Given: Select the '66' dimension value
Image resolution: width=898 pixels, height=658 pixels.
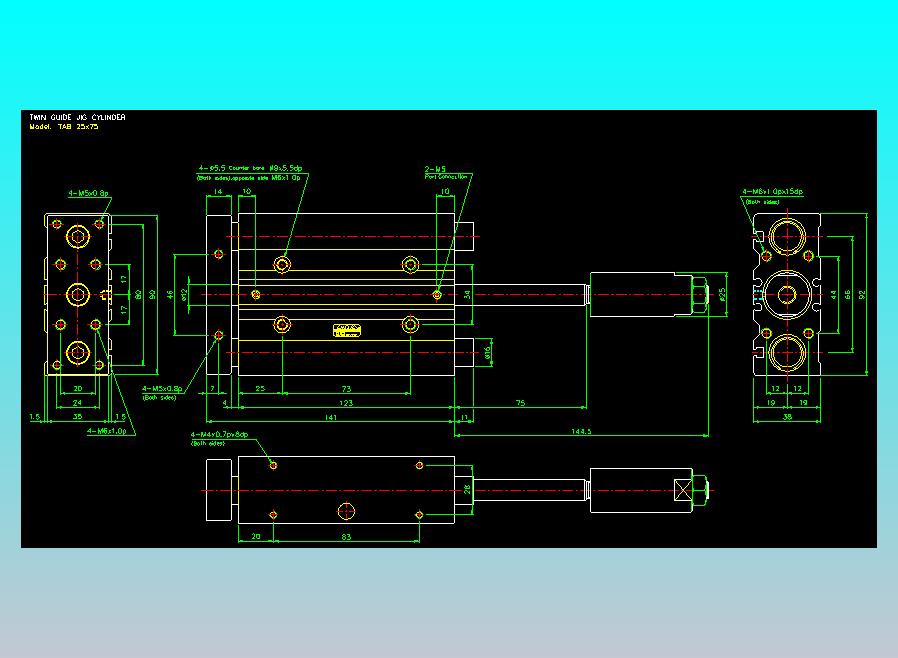Looking at the screenshot, I should 848,294.
